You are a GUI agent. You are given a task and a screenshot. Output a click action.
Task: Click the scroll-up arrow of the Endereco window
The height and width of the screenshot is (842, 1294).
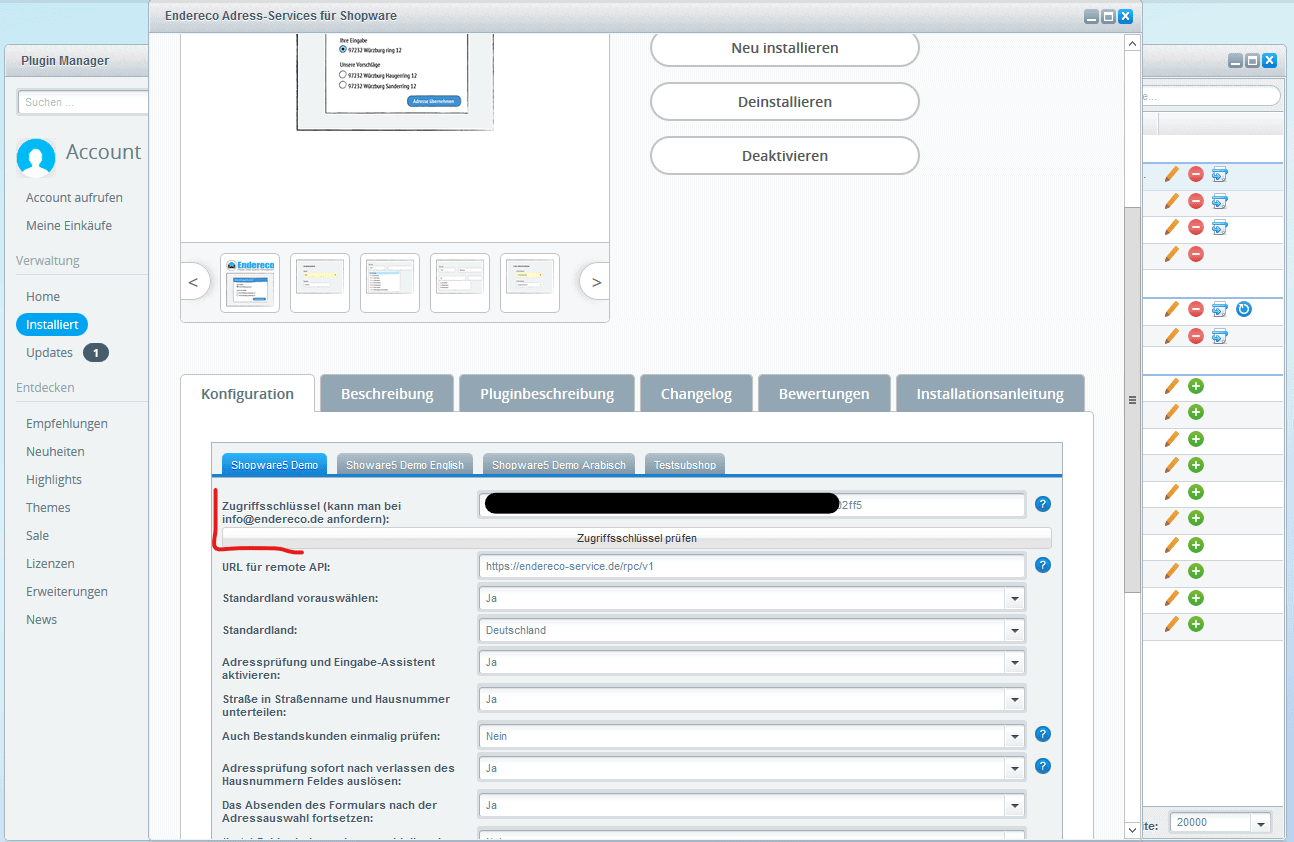pyautogui.click(x=1132, y=44)
